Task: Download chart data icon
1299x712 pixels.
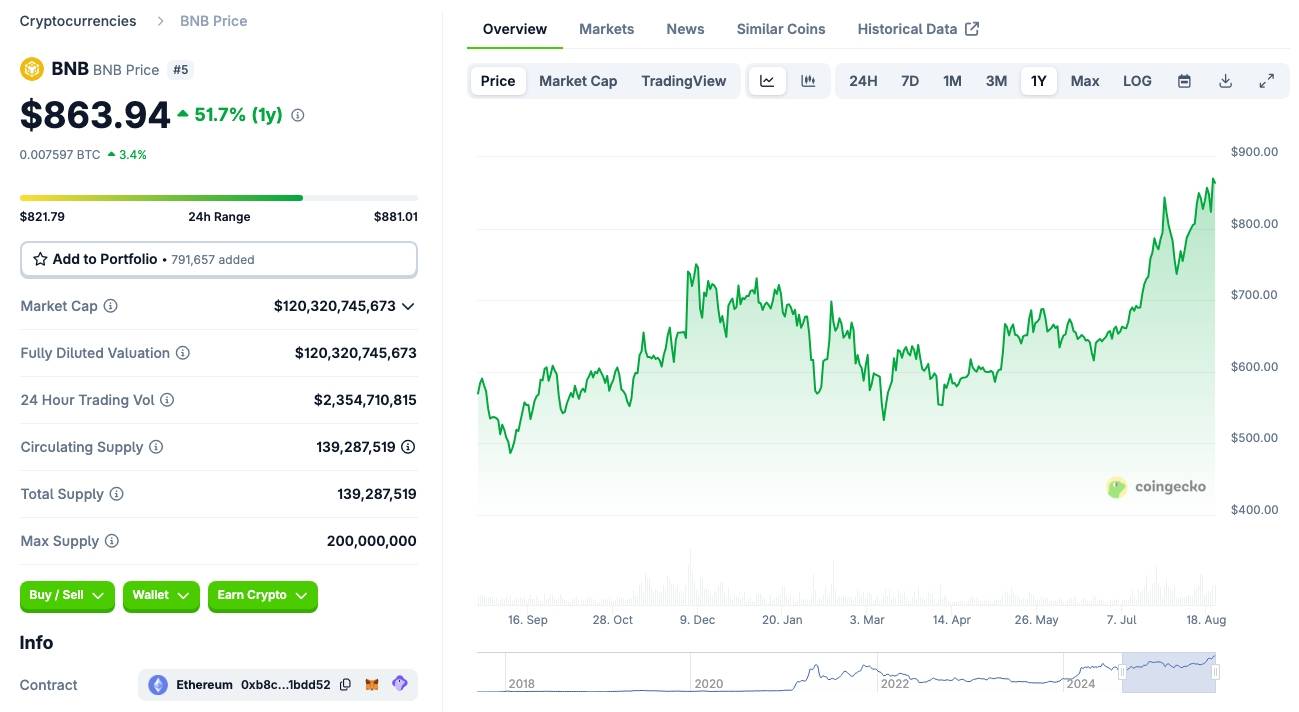Action: pyautogui.click(x=1225, y=81)
